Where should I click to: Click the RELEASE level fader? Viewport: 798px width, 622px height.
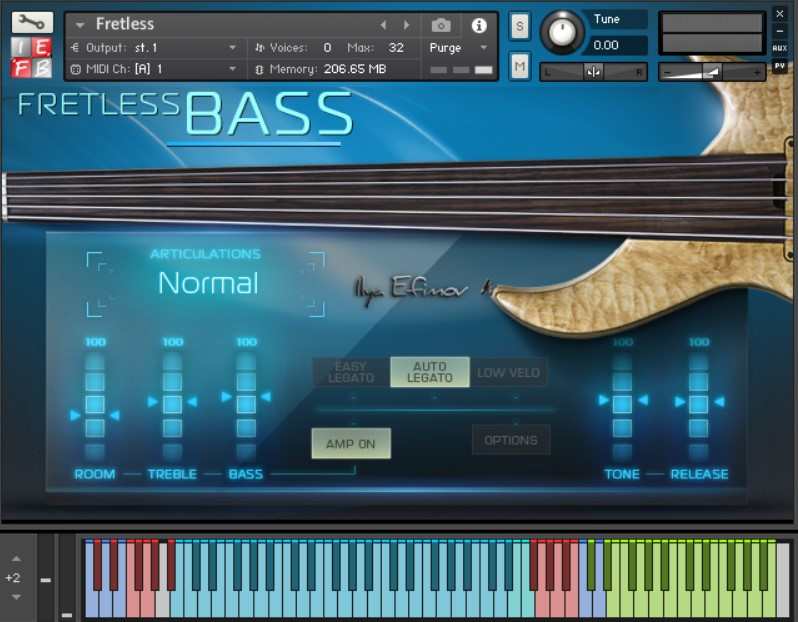(699, 404)
